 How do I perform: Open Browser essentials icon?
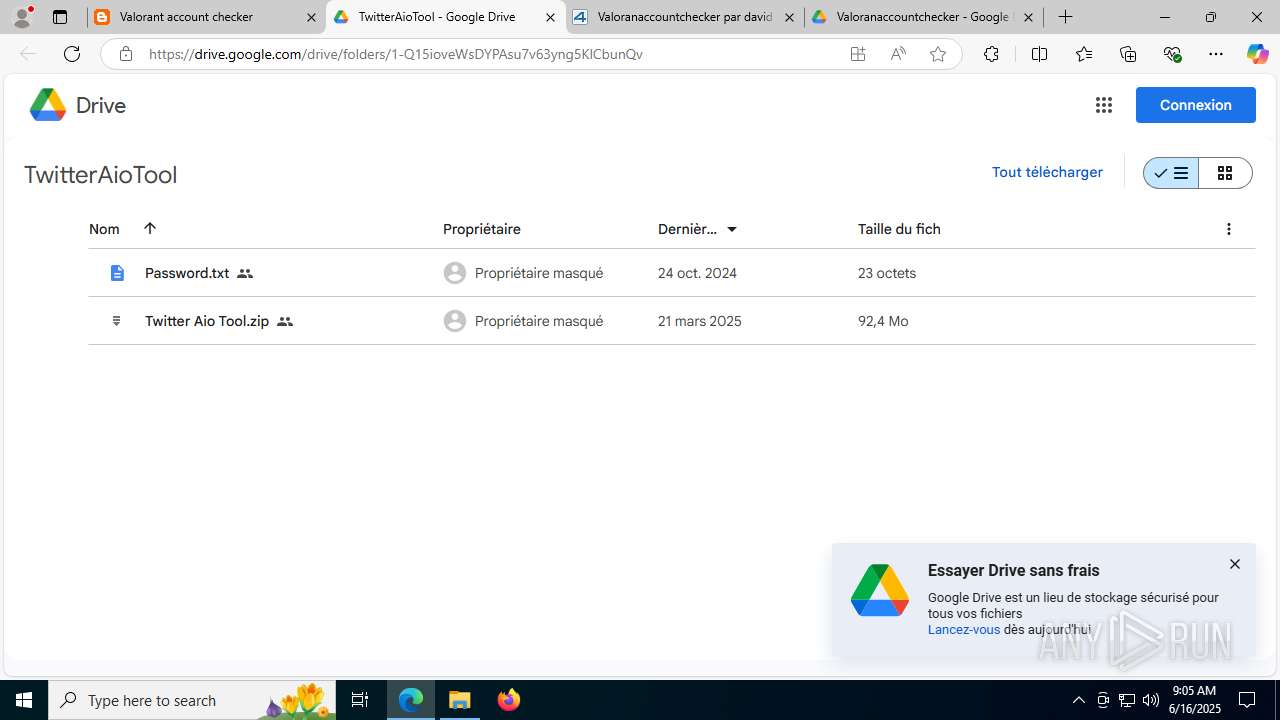1172,54
